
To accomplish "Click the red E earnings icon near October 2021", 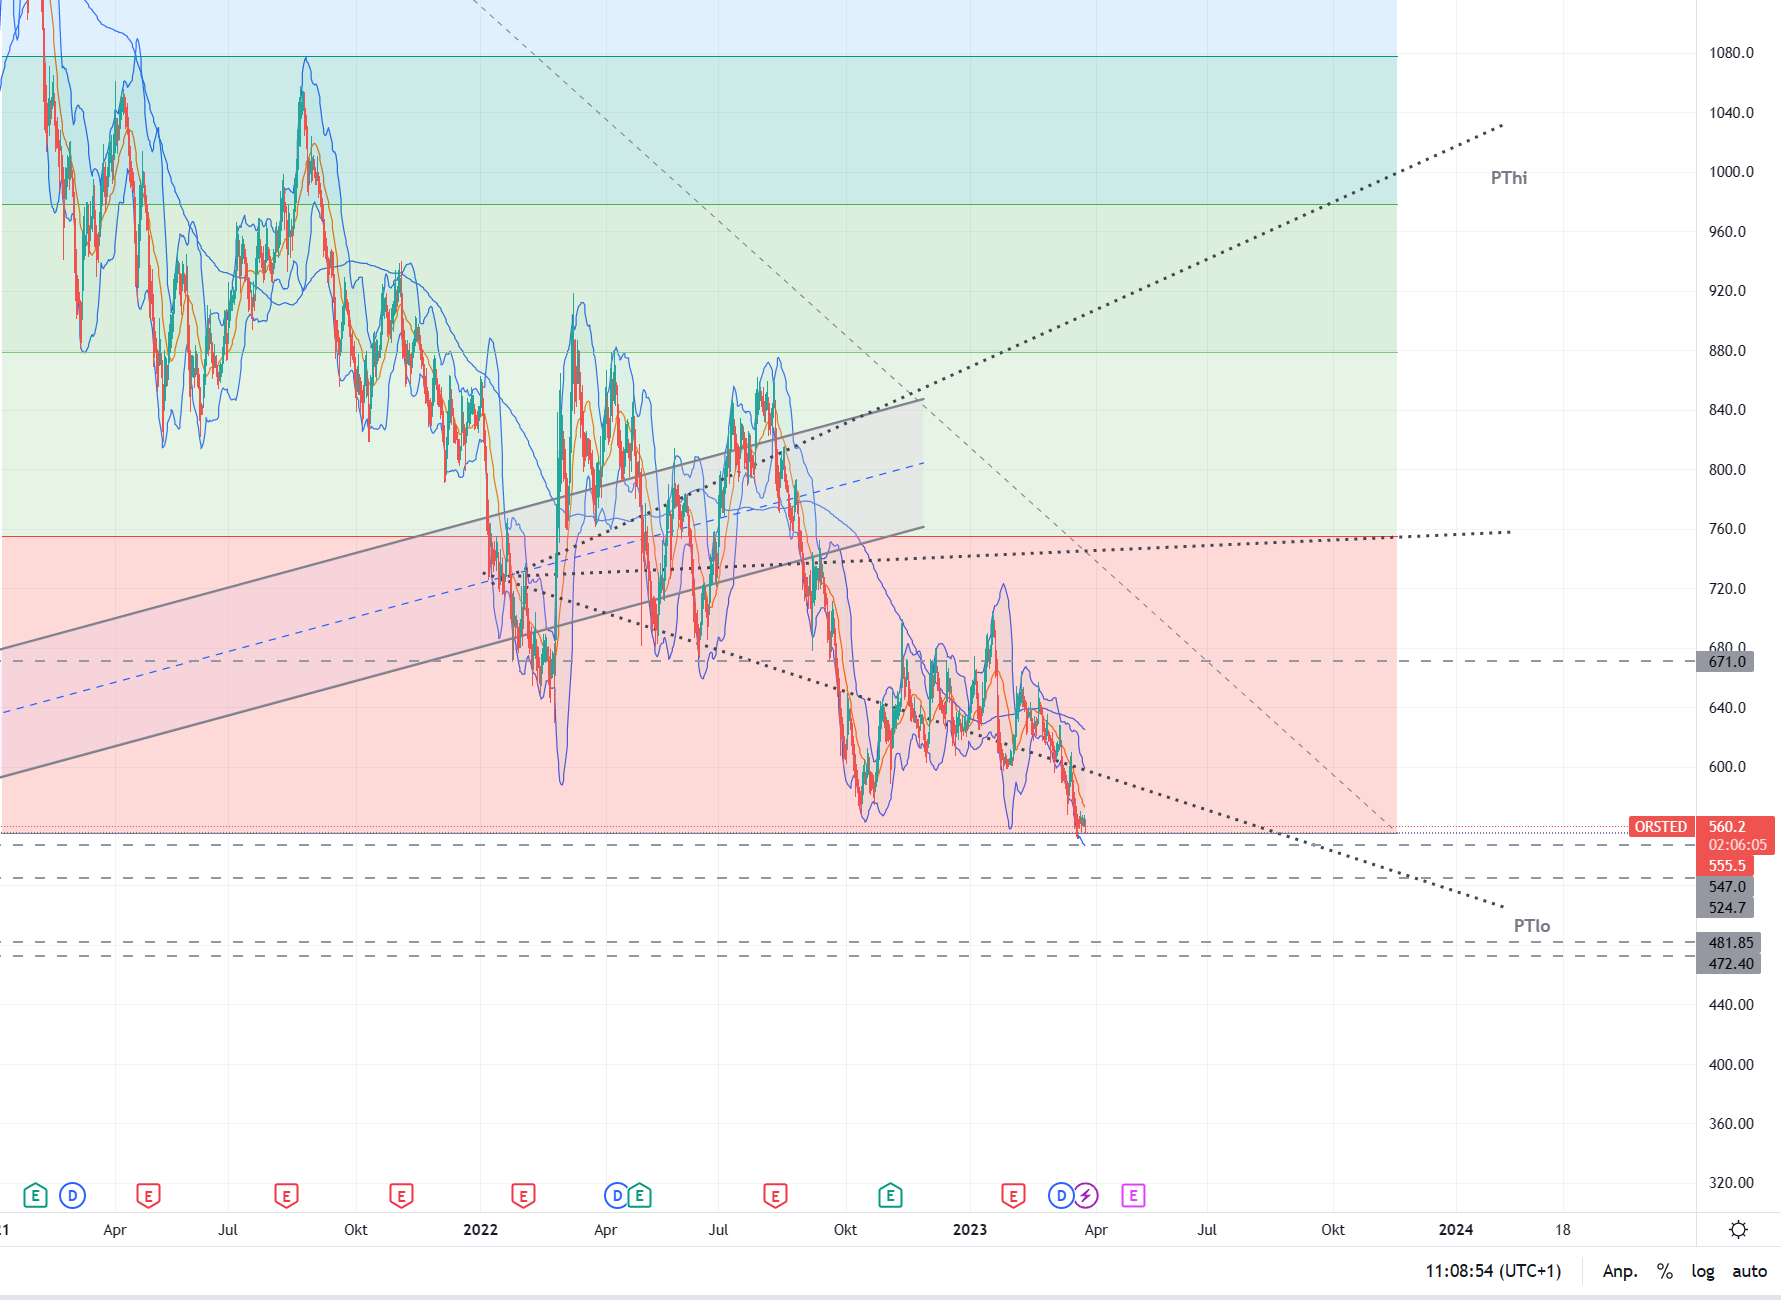I will pos(400,1195).
